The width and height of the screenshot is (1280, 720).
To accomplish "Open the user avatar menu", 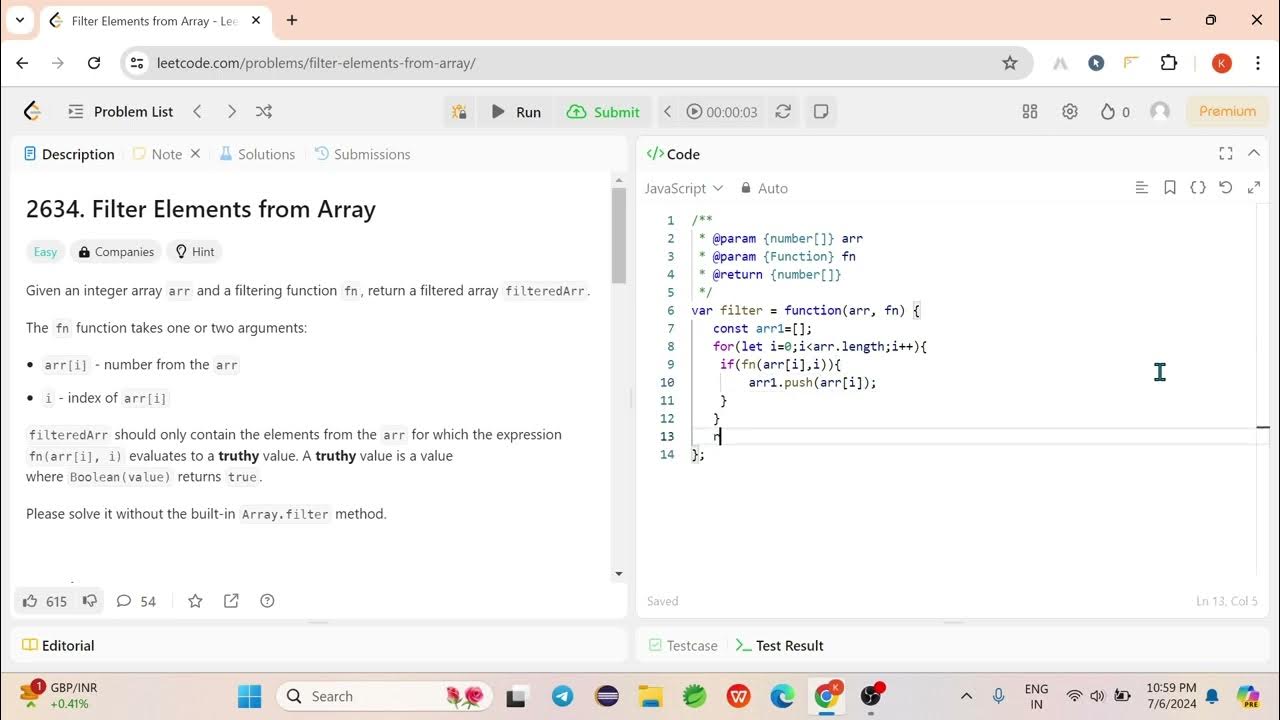I will (1160, 112).
